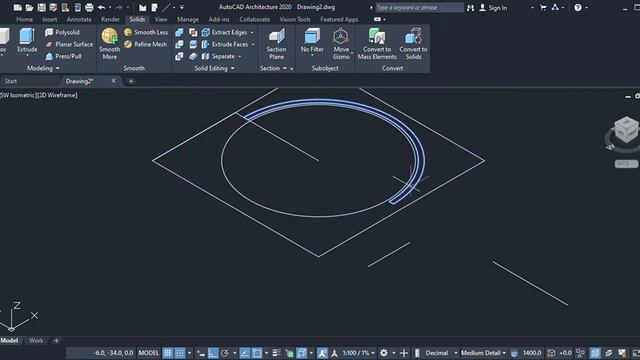Toggle polar tracking in the status bar

224,353
